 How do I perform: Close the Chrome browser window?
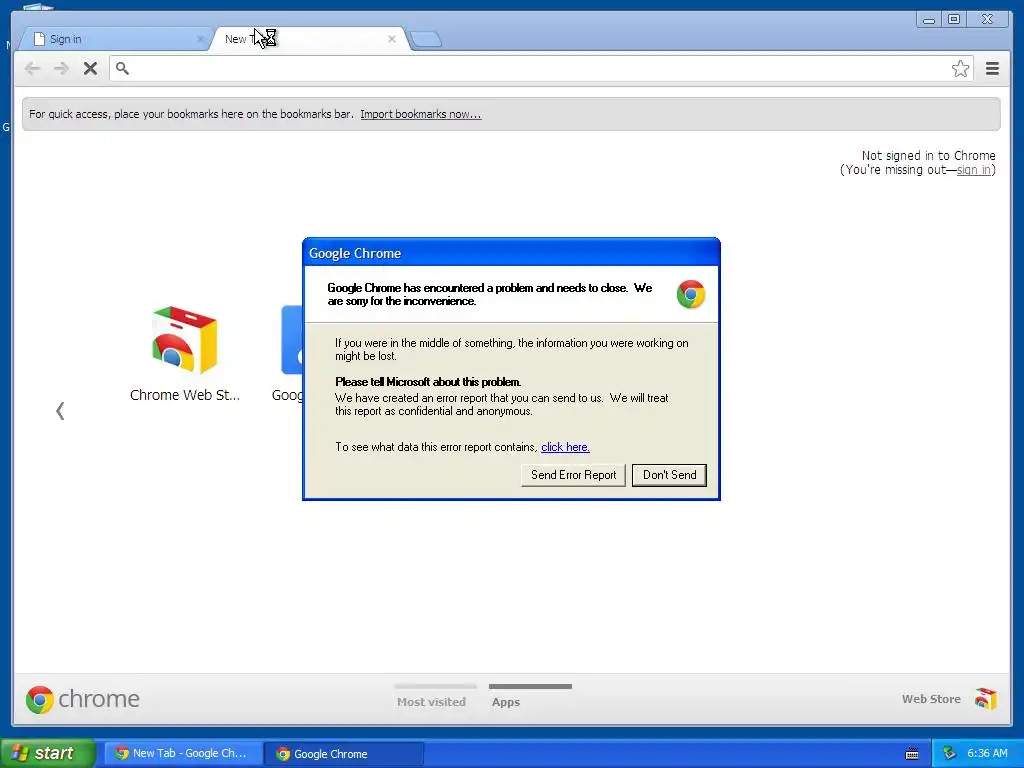[x=987, y=19]
